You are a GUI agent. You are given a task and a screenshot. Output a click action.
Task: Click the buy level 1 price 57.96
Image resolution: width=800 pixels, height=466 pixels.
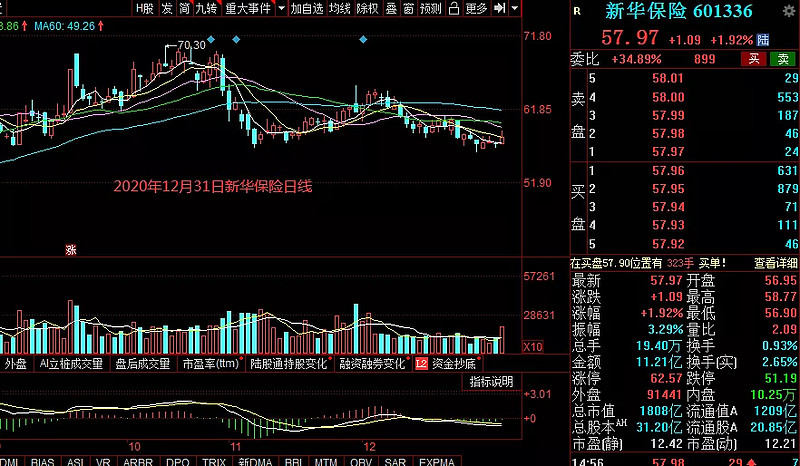[668, 170]
